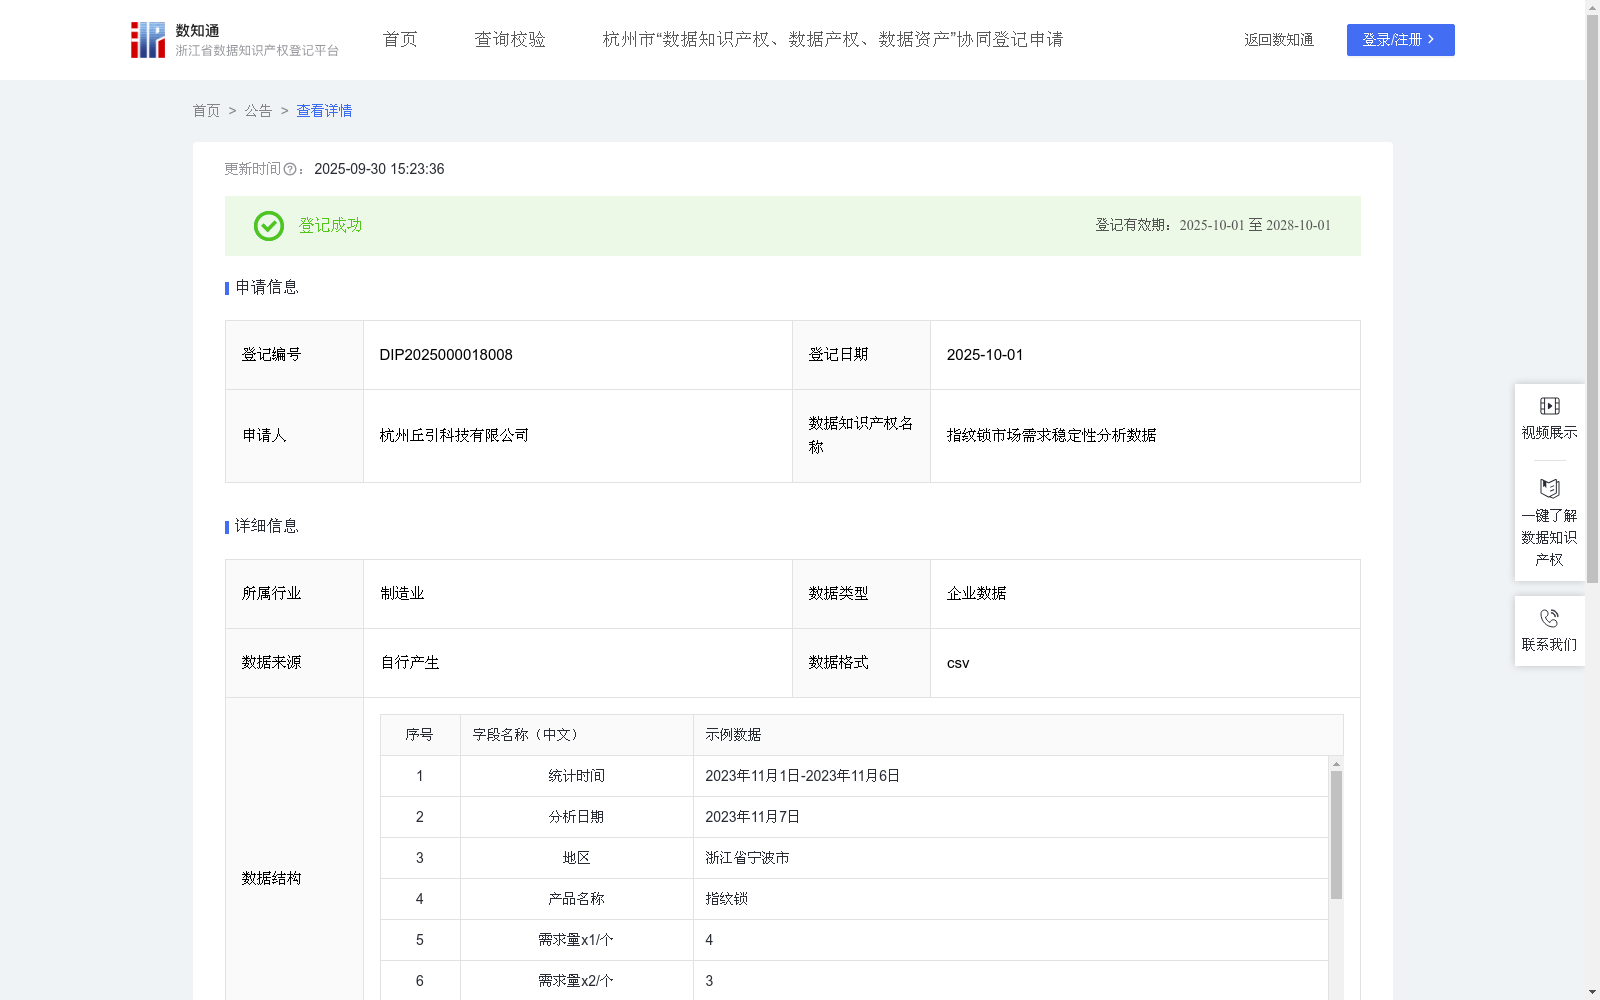Go to 公告 in the breadcrumb
The height and width of the screenshot is (1000, 1600).
[x=258, y=111]
